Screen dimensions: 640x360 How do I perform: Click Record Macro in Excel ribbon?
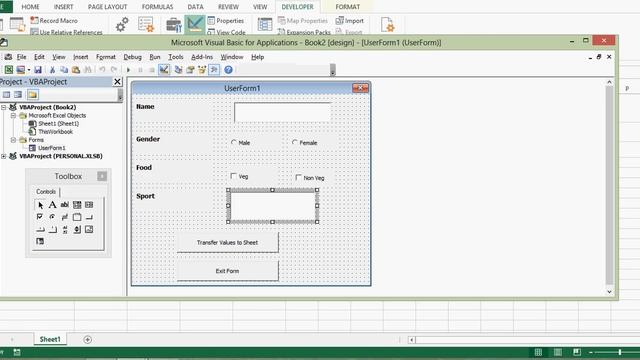54,20
